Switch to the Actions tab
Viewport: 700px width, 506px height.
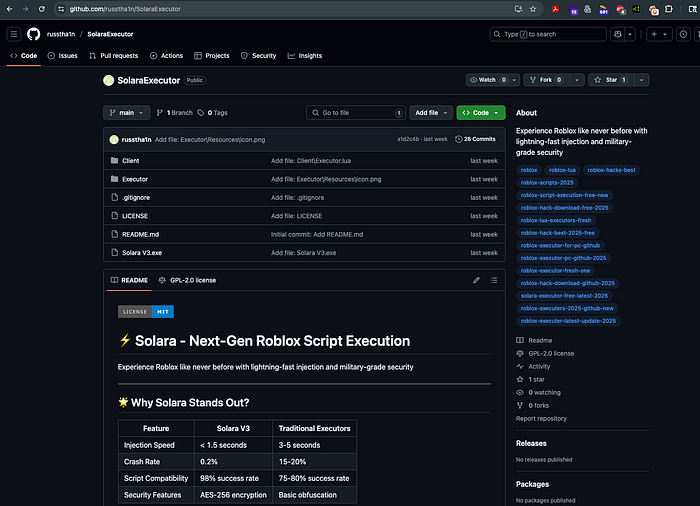click(166, 55)
